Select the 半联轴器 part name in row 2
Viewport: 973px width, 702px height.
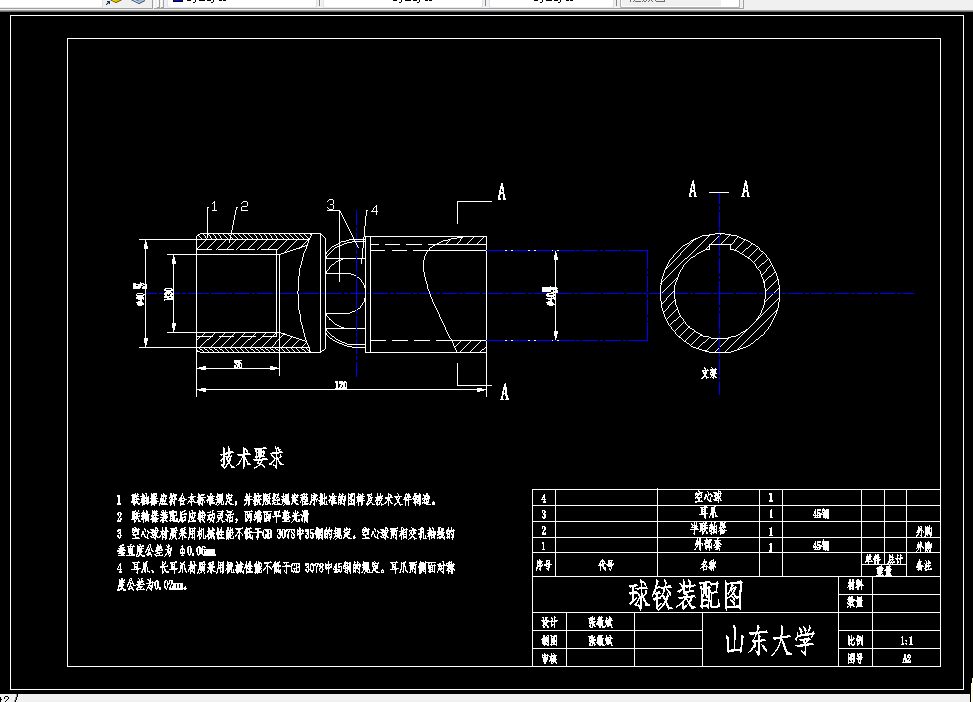point(708,529)
